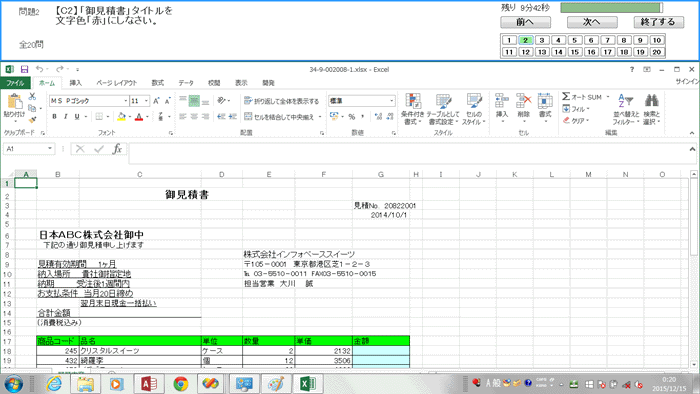The width and height of the screenshot is (700, 394).
Task: Open the ファイル tab
Action: pos(15,83)
